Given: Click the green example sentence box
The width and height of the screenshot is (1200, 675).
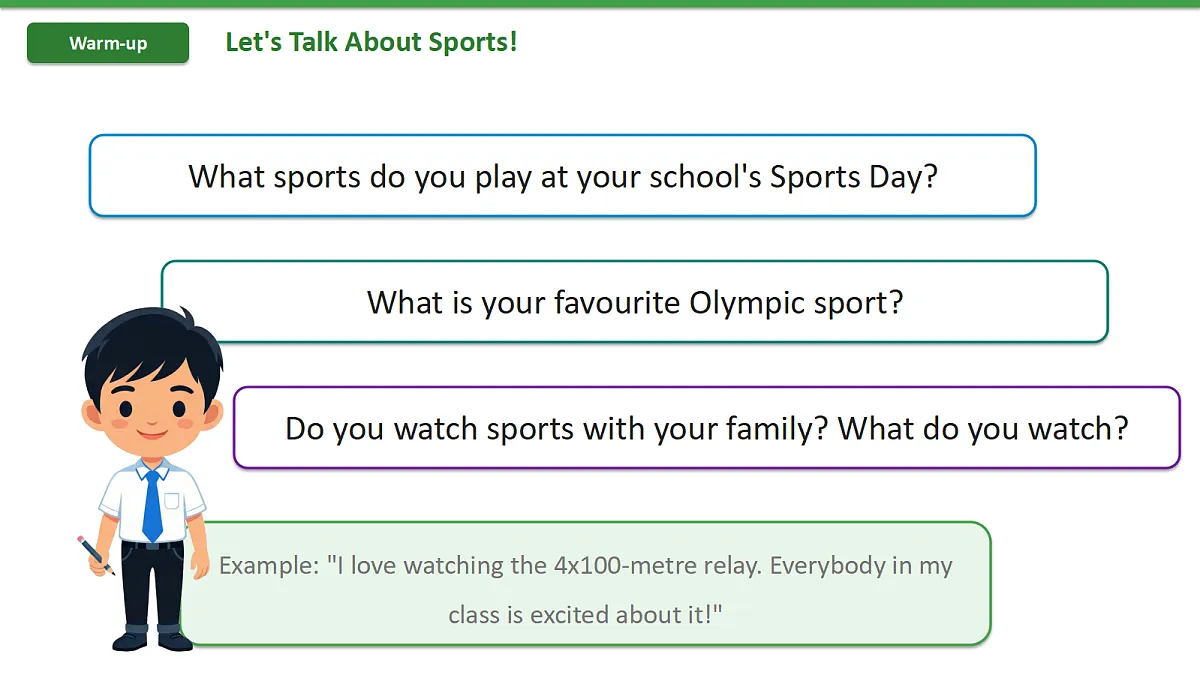Looking at the screenshot, I should [x=585, y=584].
